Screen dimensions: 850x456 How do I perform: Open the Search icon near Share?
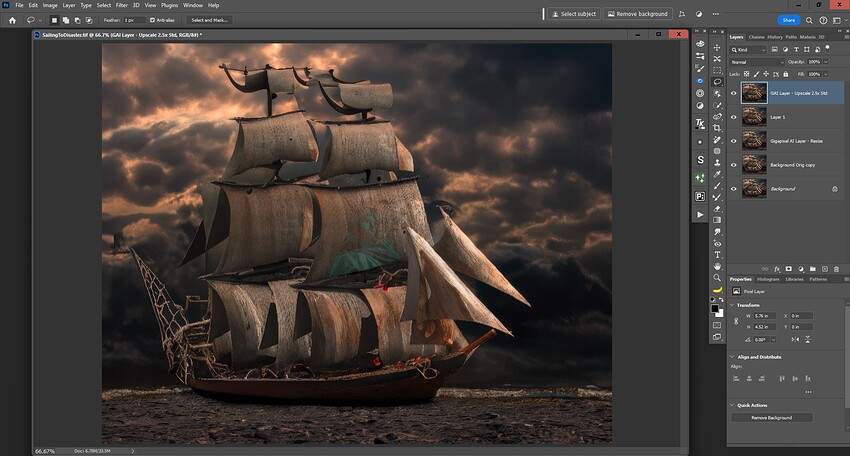(809, 20)
